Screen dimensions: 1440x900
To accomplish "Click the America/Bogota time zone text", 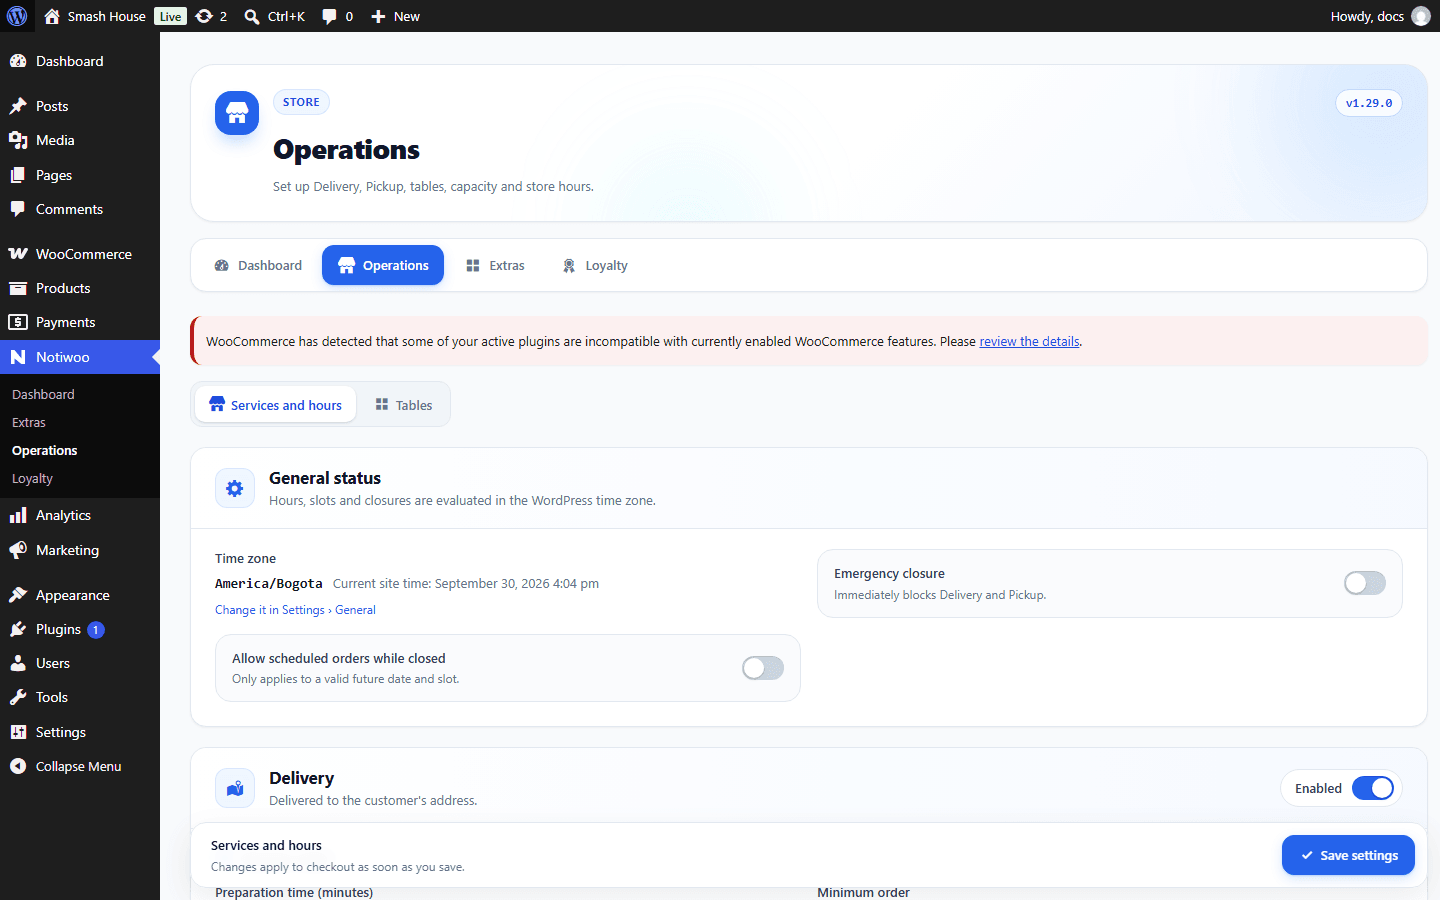I will [x=269, y=584].
